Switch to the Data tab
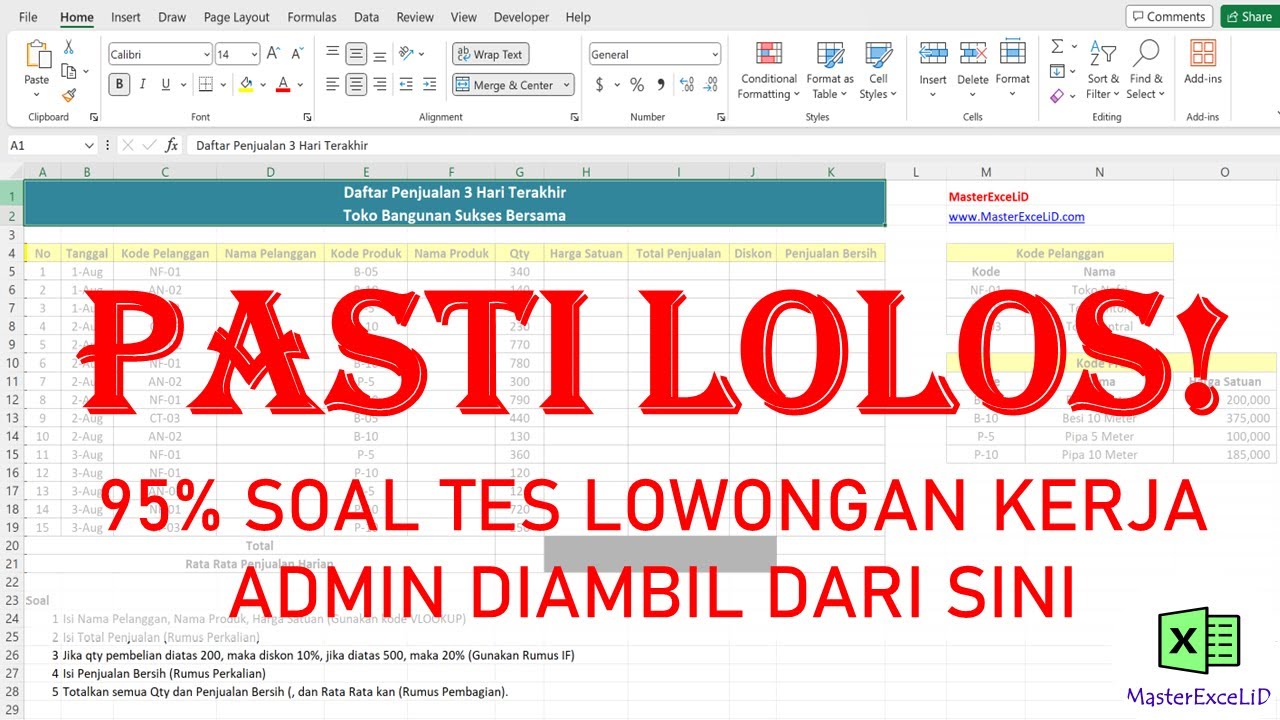The height and width of the screenshot is (720, 1280). tap(367, 17)
